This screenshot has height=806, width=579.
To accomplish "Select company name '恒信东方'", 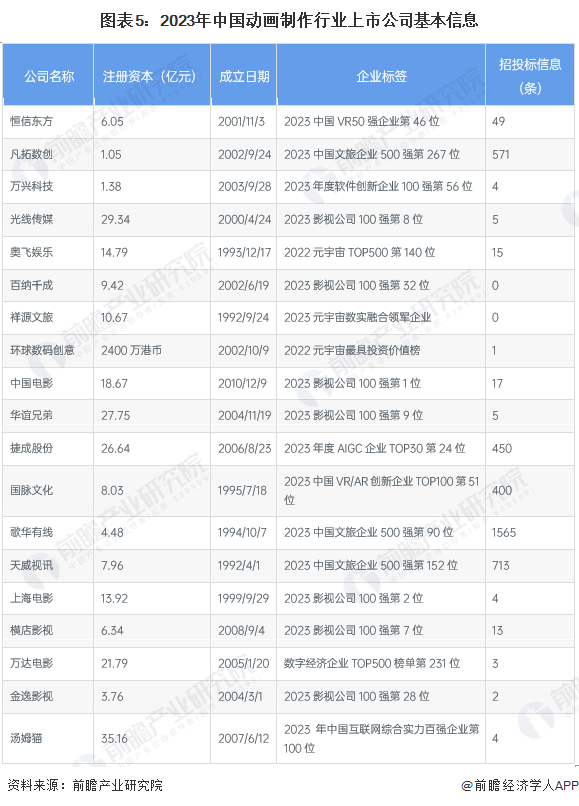I will [x=31, y=121].
